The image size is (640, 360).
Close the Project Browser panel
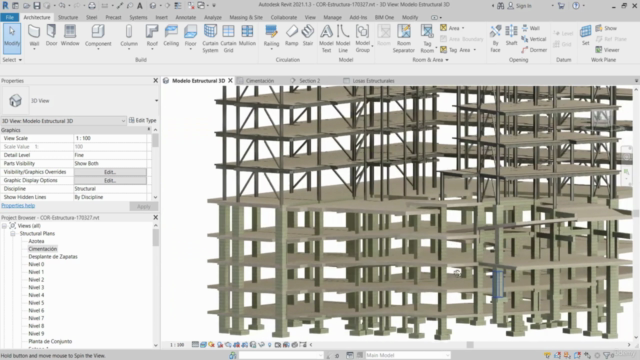tap(156, 218)
